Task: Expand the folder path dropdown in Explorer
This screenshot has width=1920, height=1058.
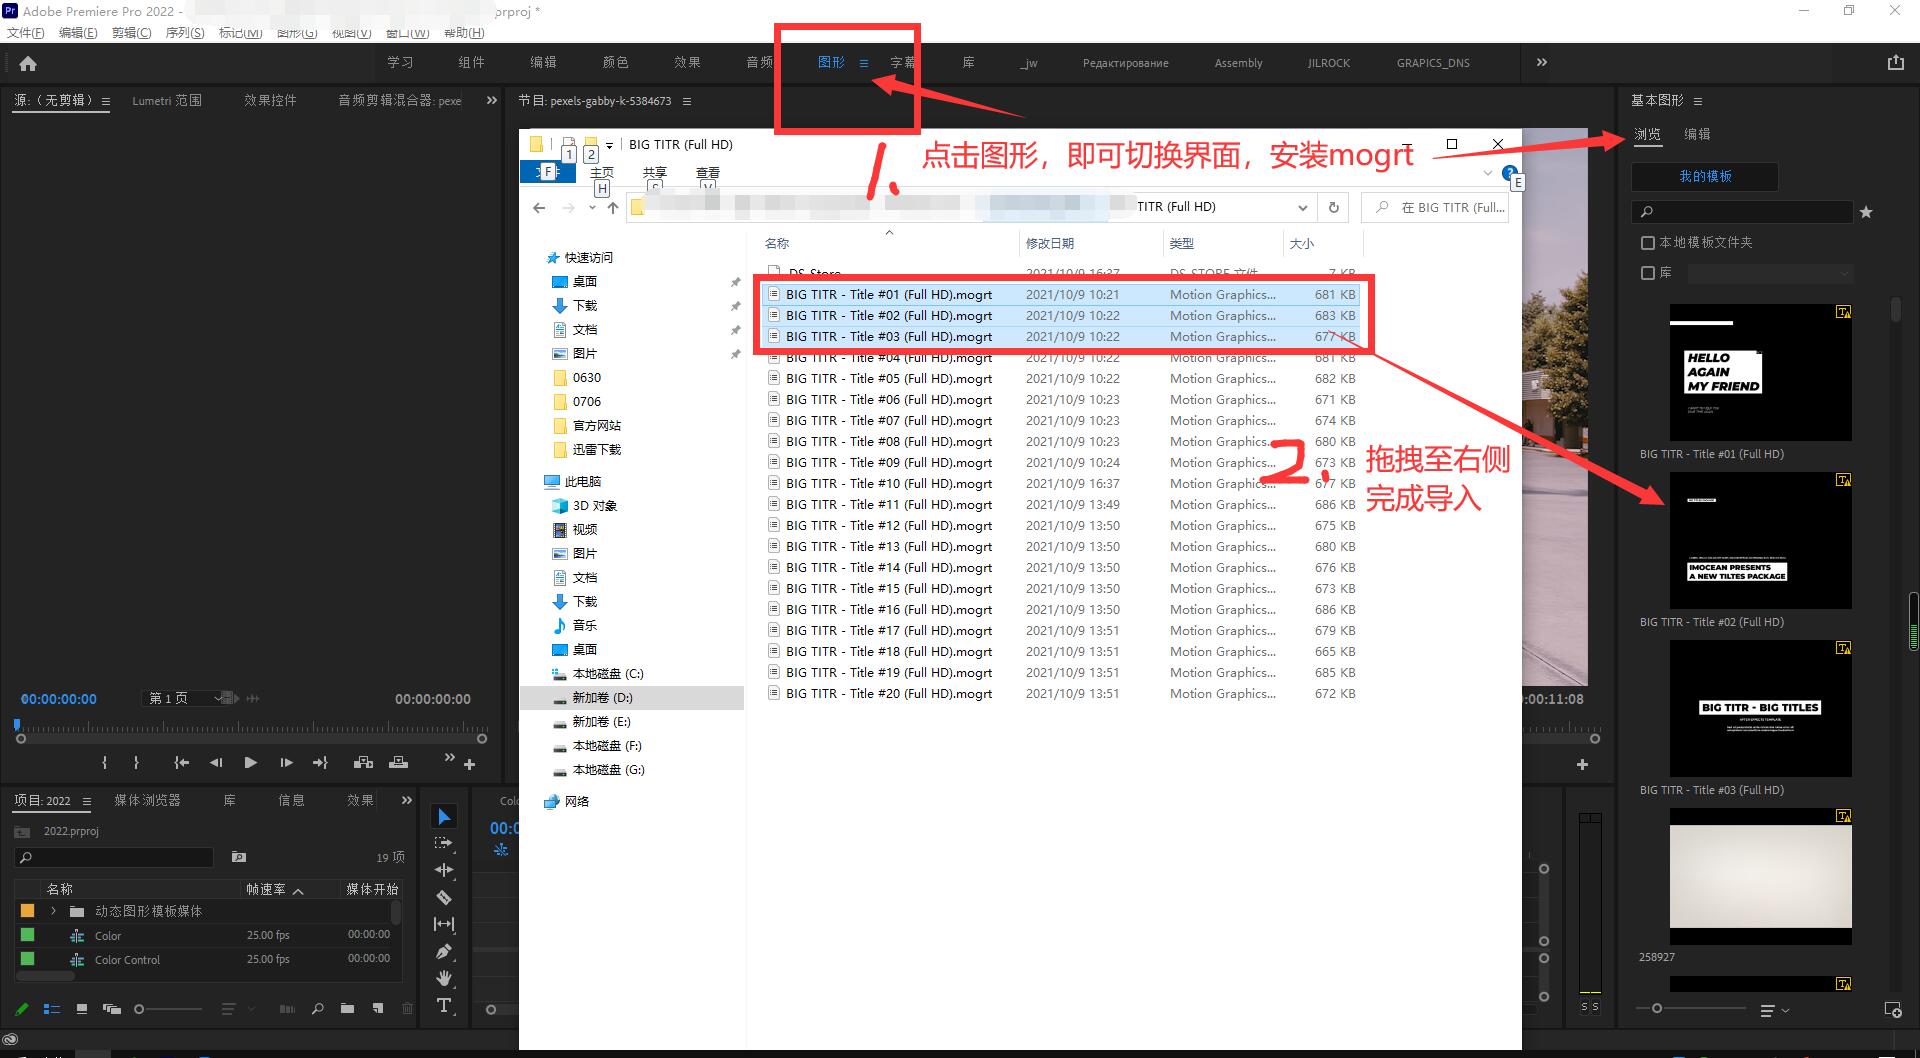Action: (1302, 207)
